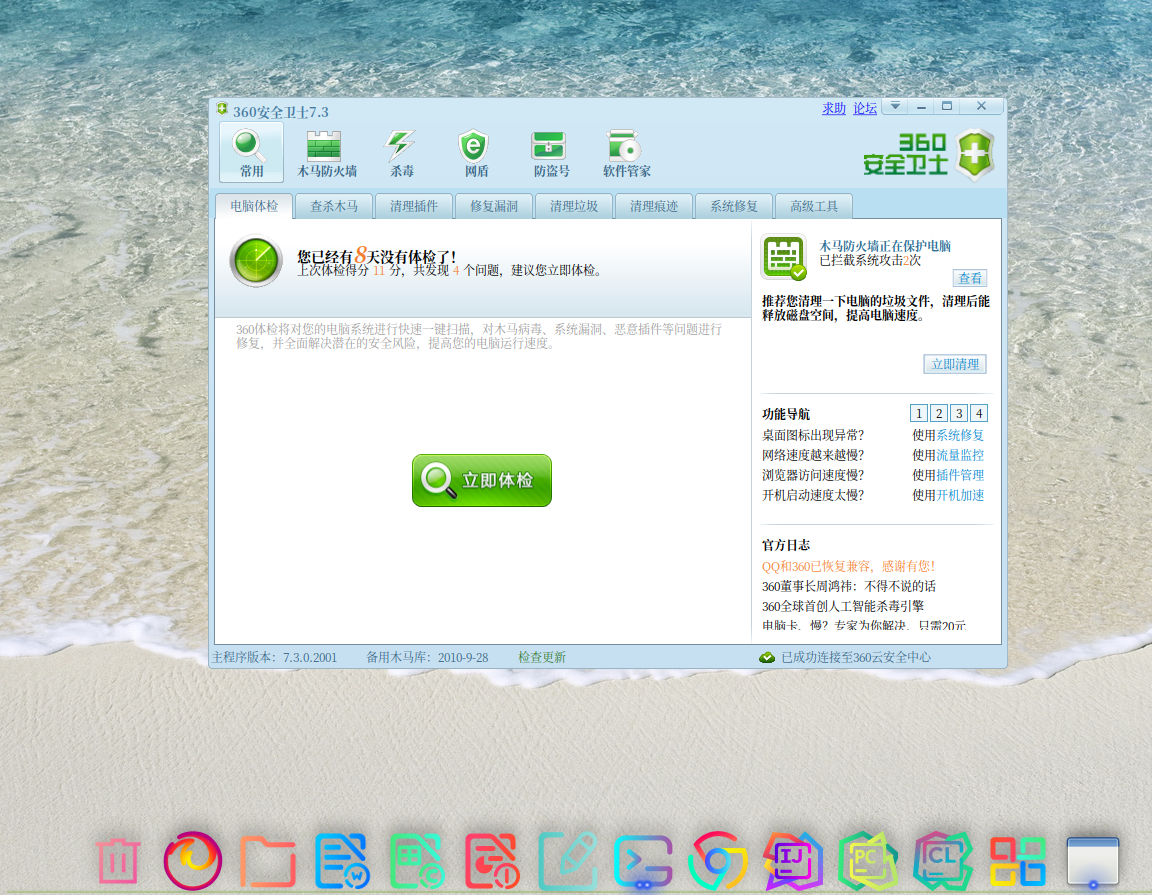This screenshot has height=895, width=1152.
Task: Switch to the 清理插件 tab
Action: [414, 206]
